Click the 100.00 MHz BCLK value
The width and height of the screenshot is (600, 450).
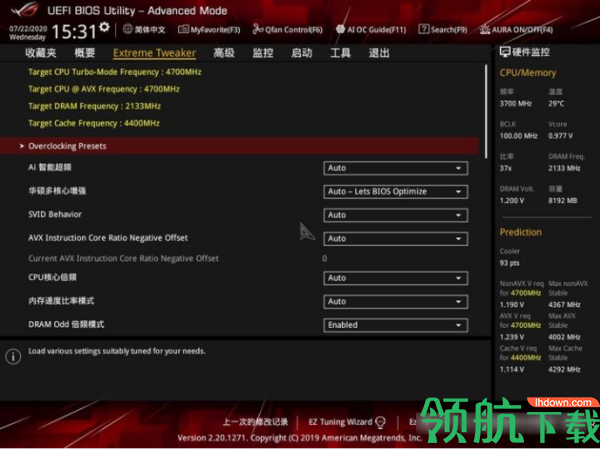518,136
